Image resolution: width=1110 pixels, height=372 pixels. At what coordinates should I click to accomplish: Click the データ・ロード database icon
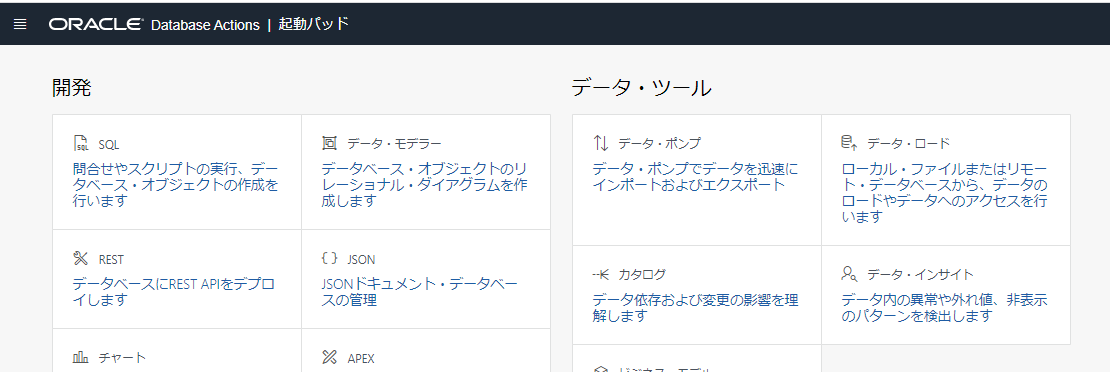point(849,143)
